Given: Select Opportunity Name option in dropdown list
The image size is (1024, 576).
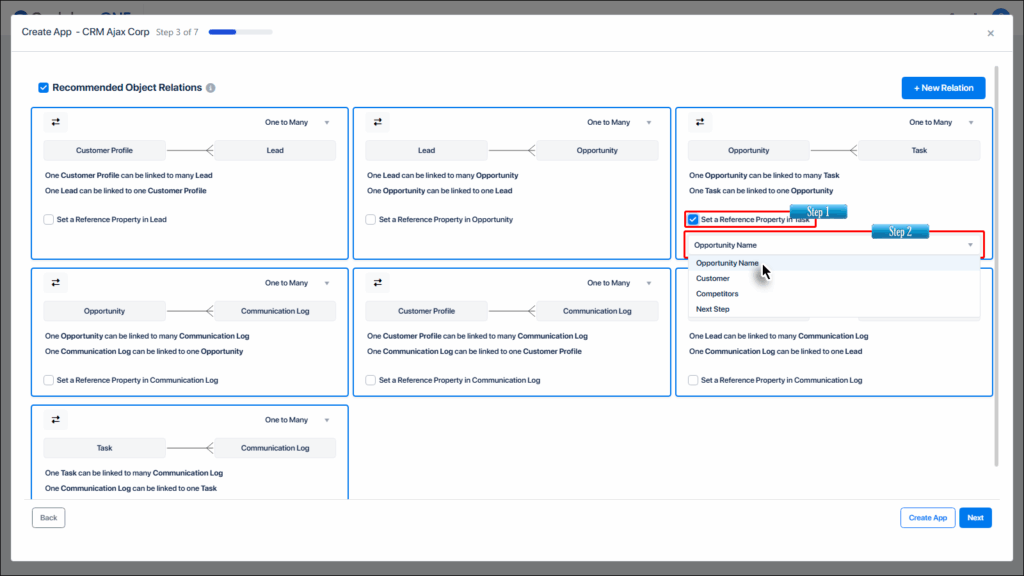Looking at the screenshot, I should [x=834, y=263].
